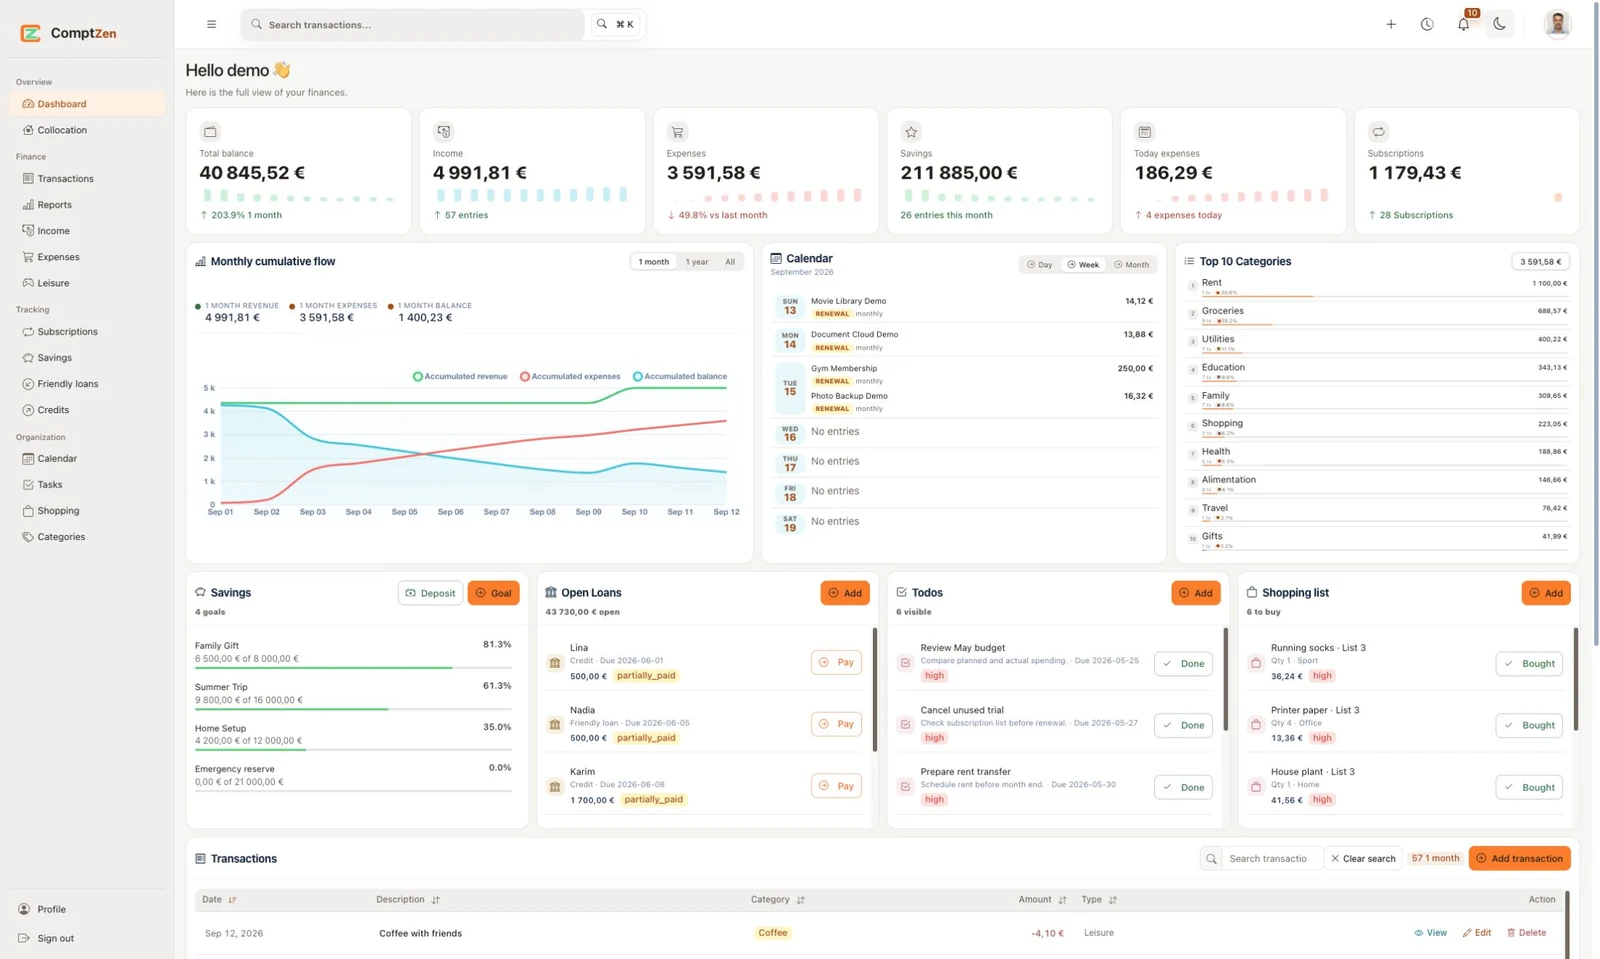Switch calendar to Month view
Screen dimensions: 1600x959
tap(1132, 265)
